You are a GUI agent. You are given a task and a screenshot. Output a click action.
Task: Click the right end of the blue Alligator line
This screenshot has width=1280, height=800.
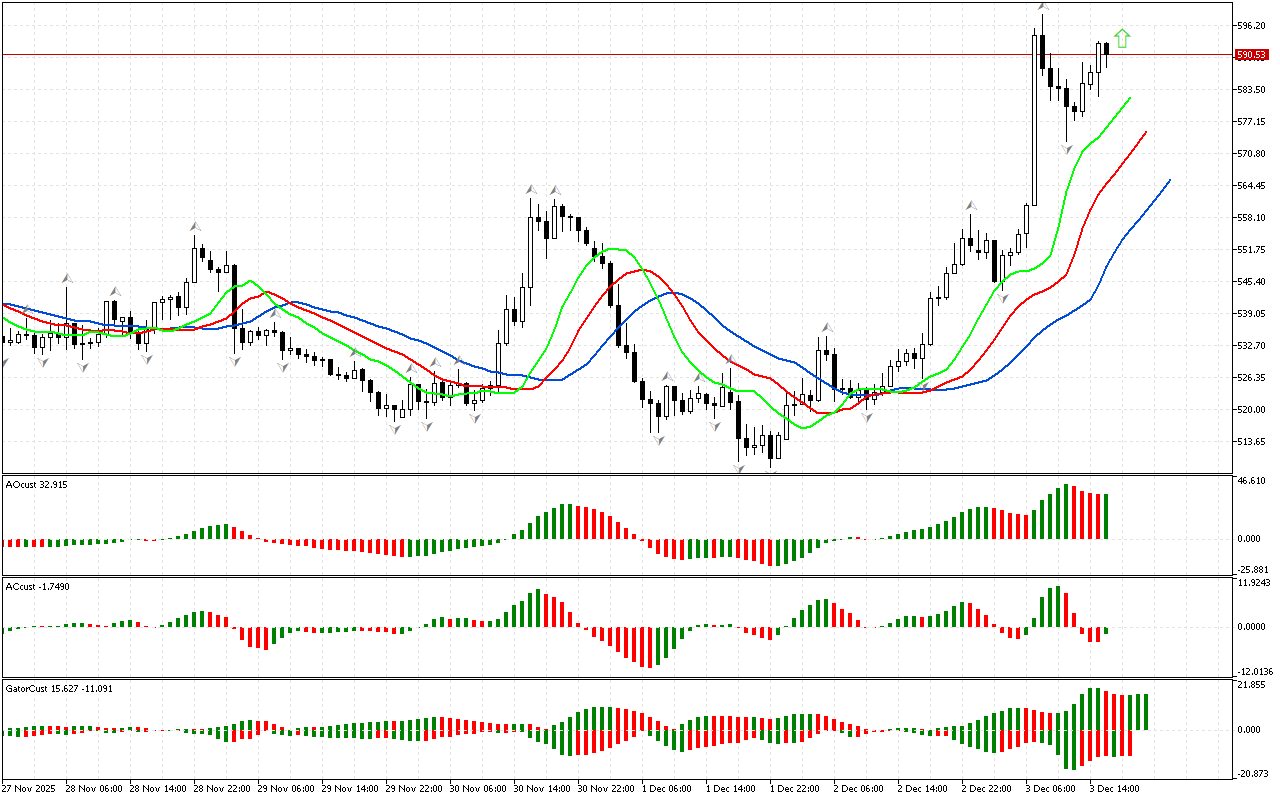[1168, 181]
